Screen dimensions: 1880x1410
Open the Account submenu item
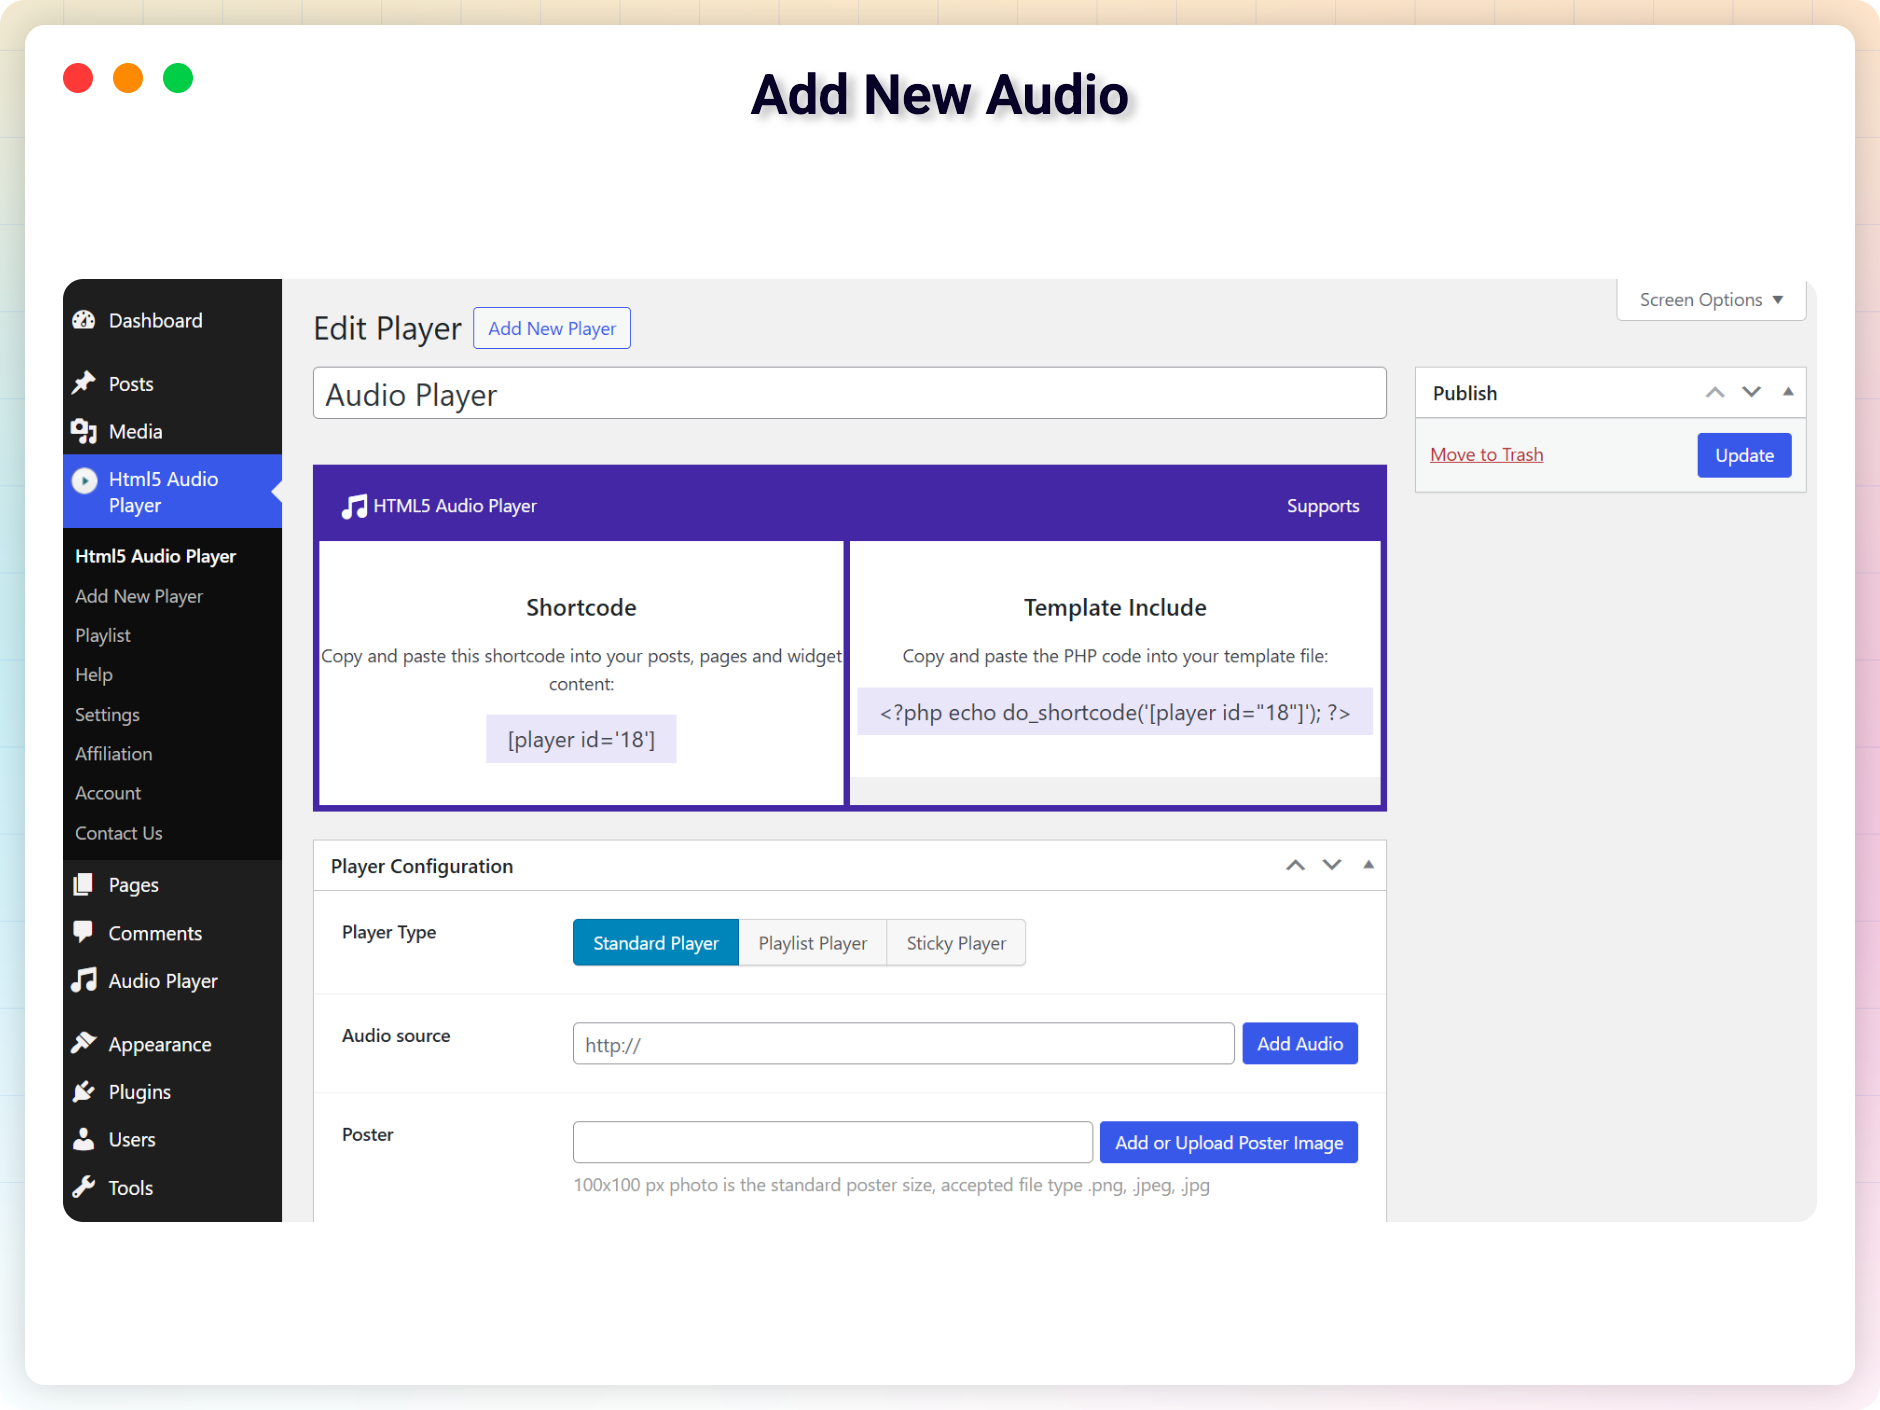(x=108, y=793)
